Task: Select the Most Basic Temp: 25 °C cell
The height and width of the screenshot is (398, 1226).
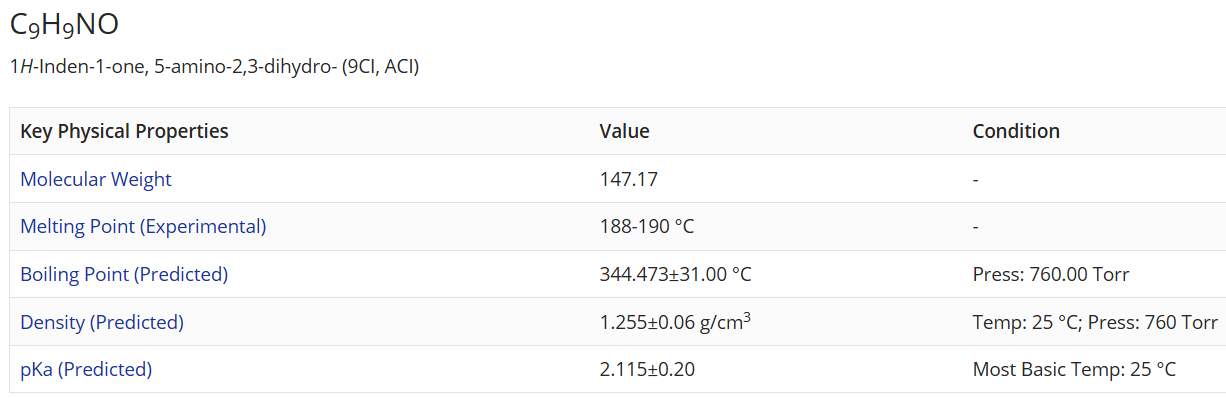Action: coord(1074,370)
